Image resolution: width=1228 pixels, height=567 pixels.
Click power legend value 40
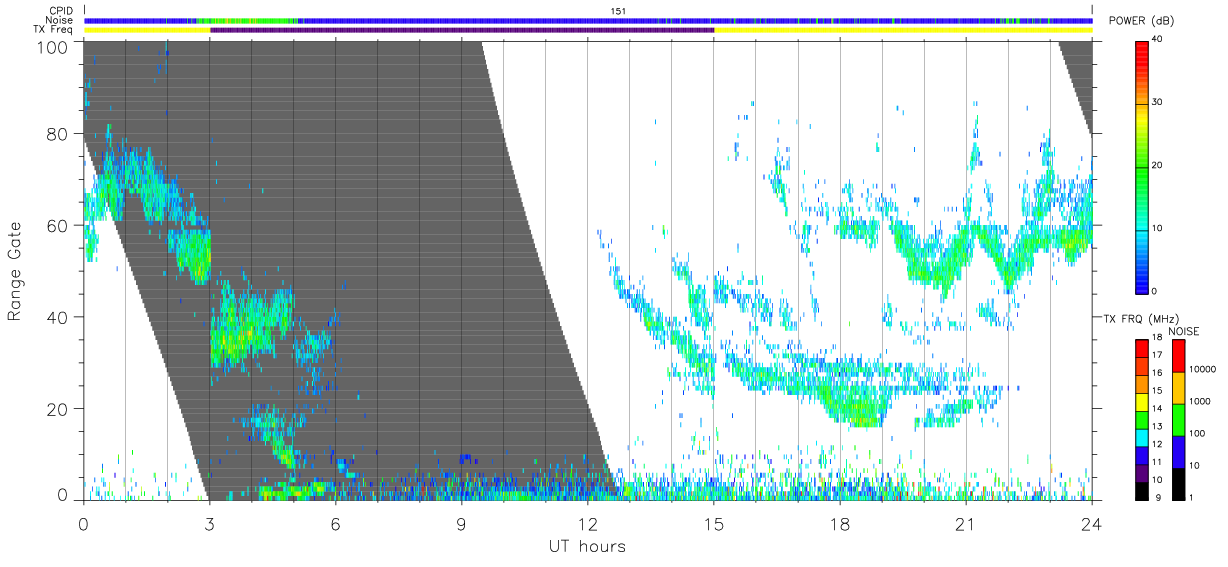pyautogui.click(x=1158, y=40)
